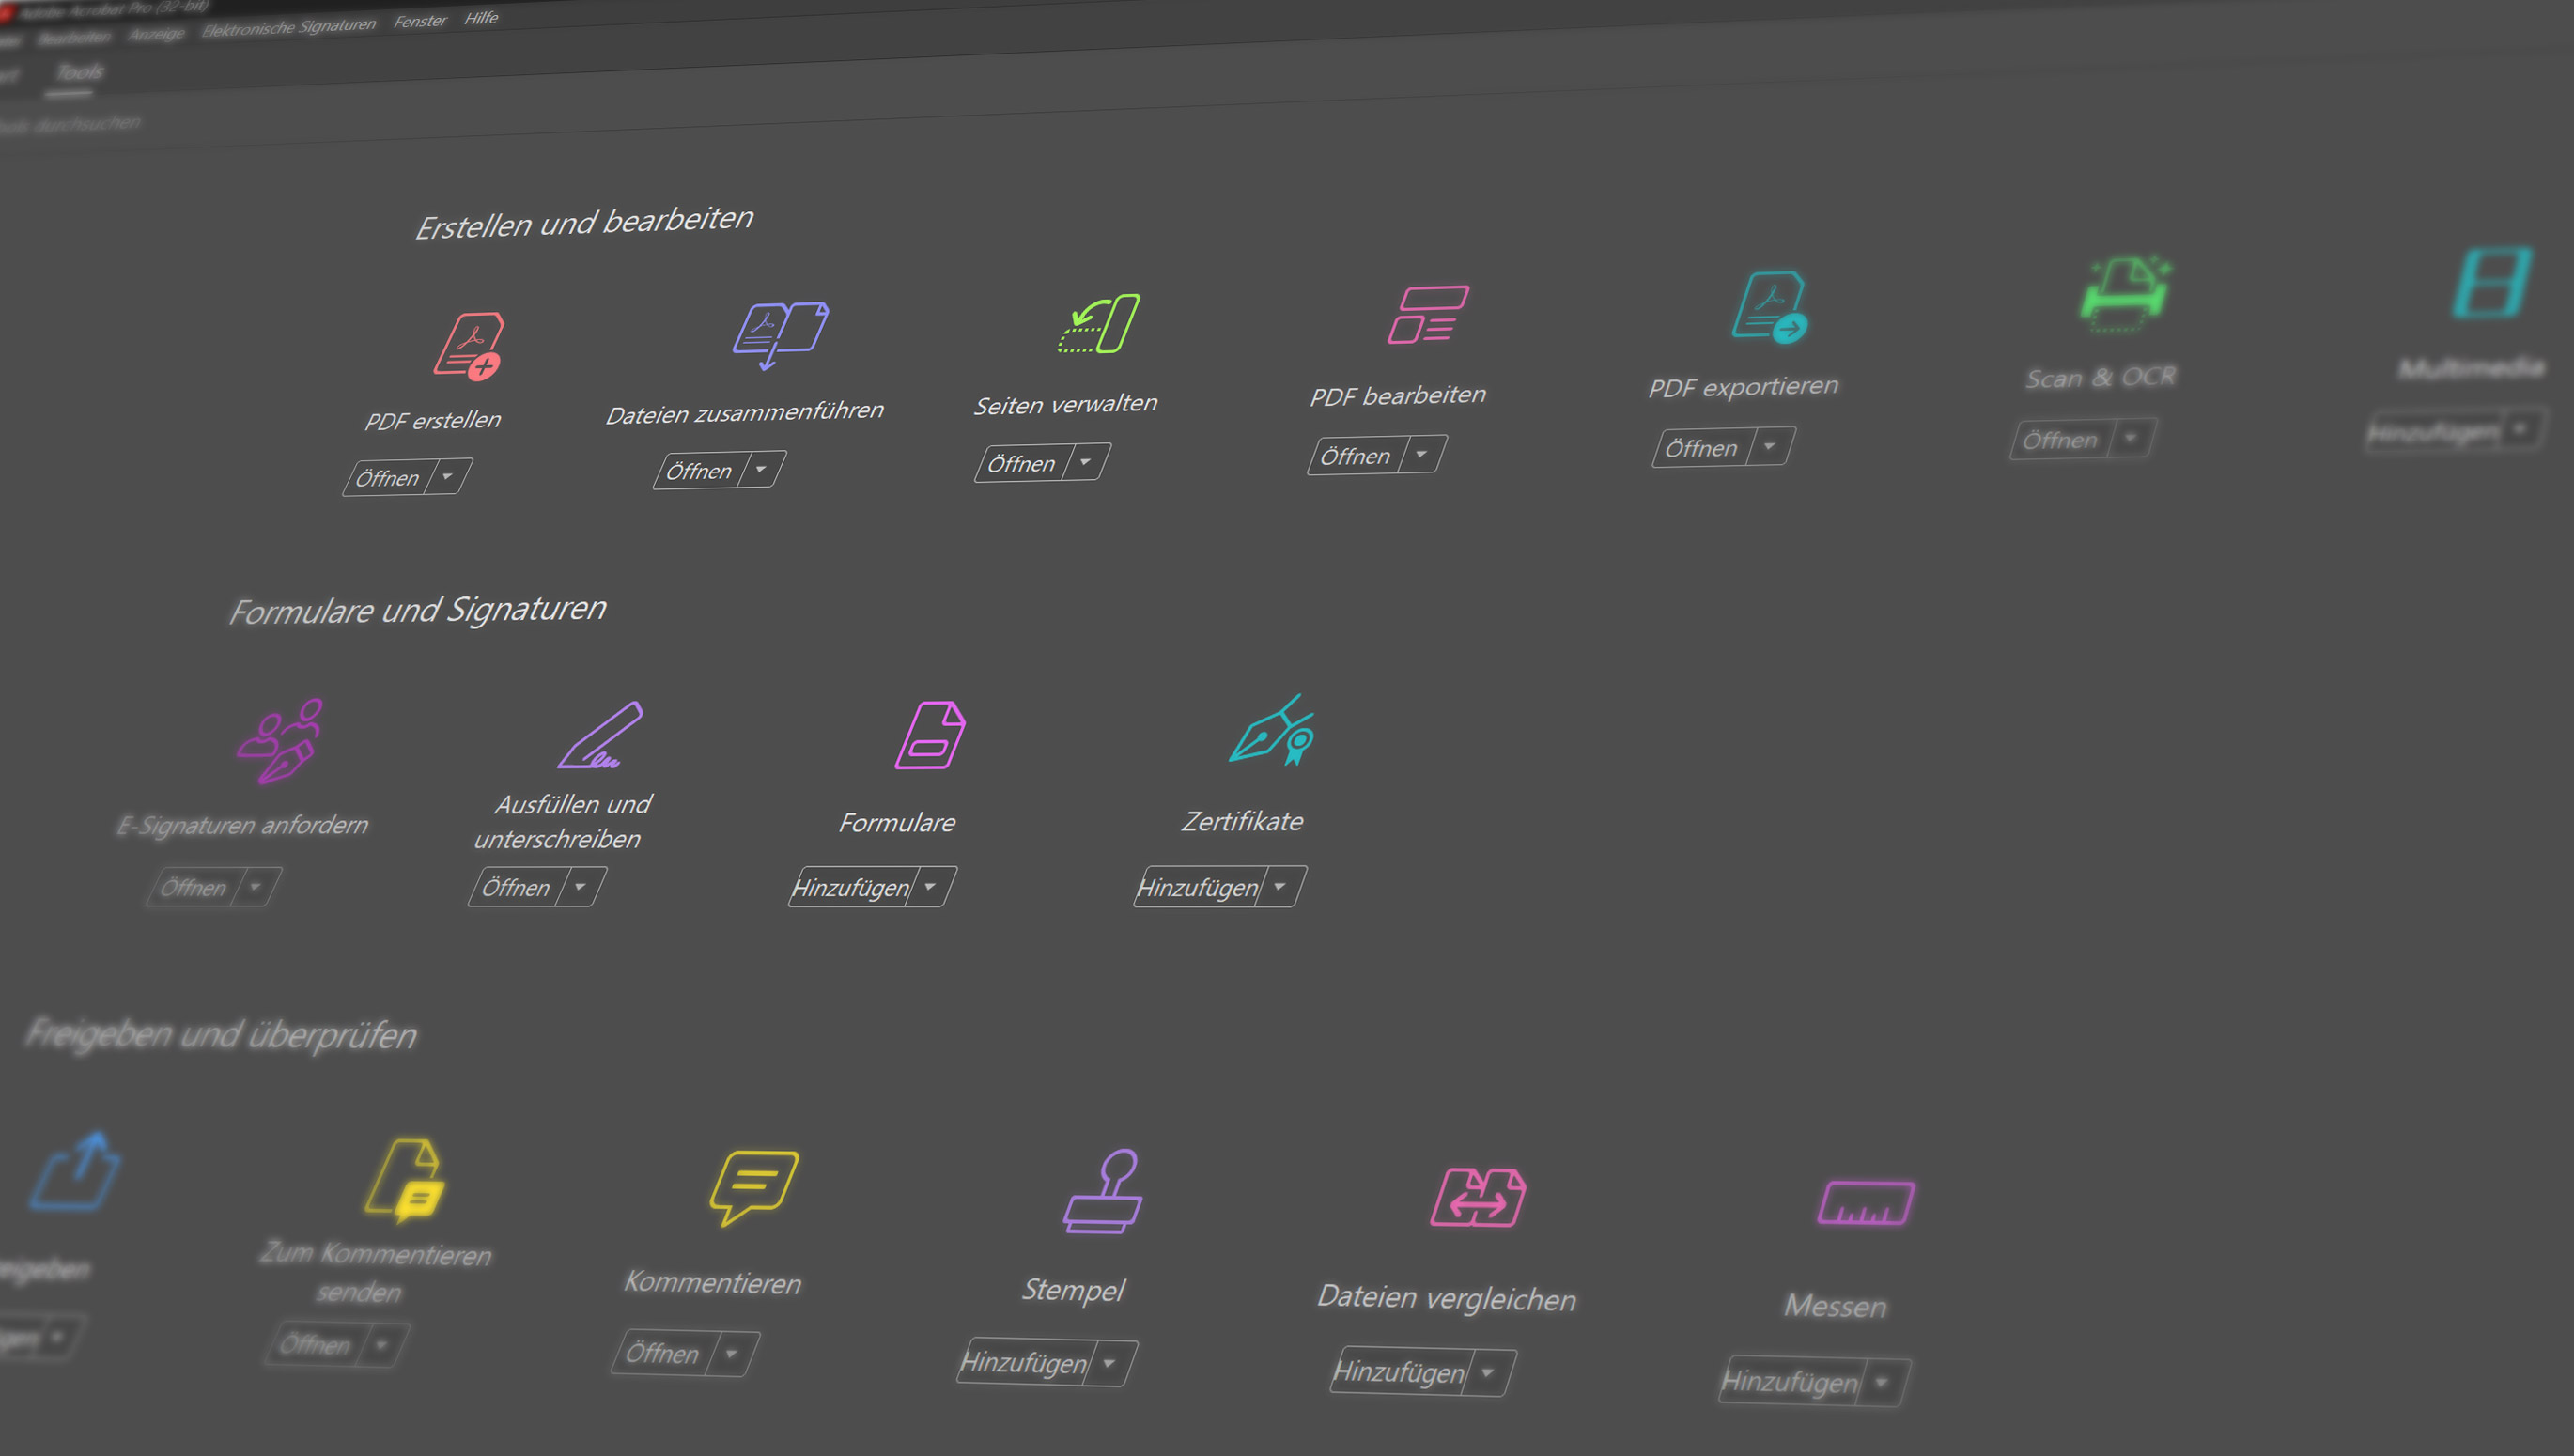Open dropdown arrow next to Stempel Hinzufügen
The height and width of the screenshot is (1456, 2574).
pos(1110,1363)
